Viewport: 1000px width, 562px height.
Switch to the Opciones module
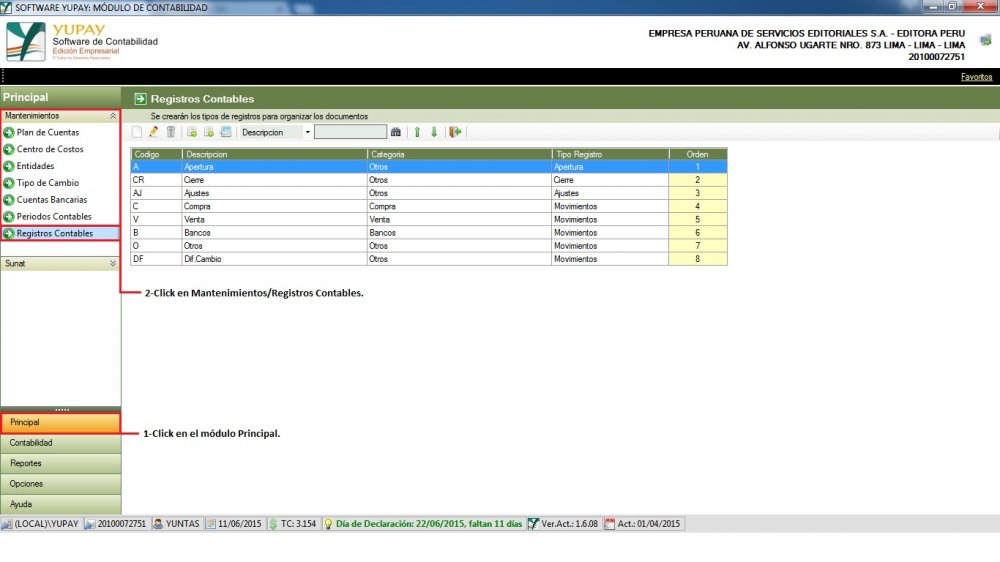pos(61,484)
